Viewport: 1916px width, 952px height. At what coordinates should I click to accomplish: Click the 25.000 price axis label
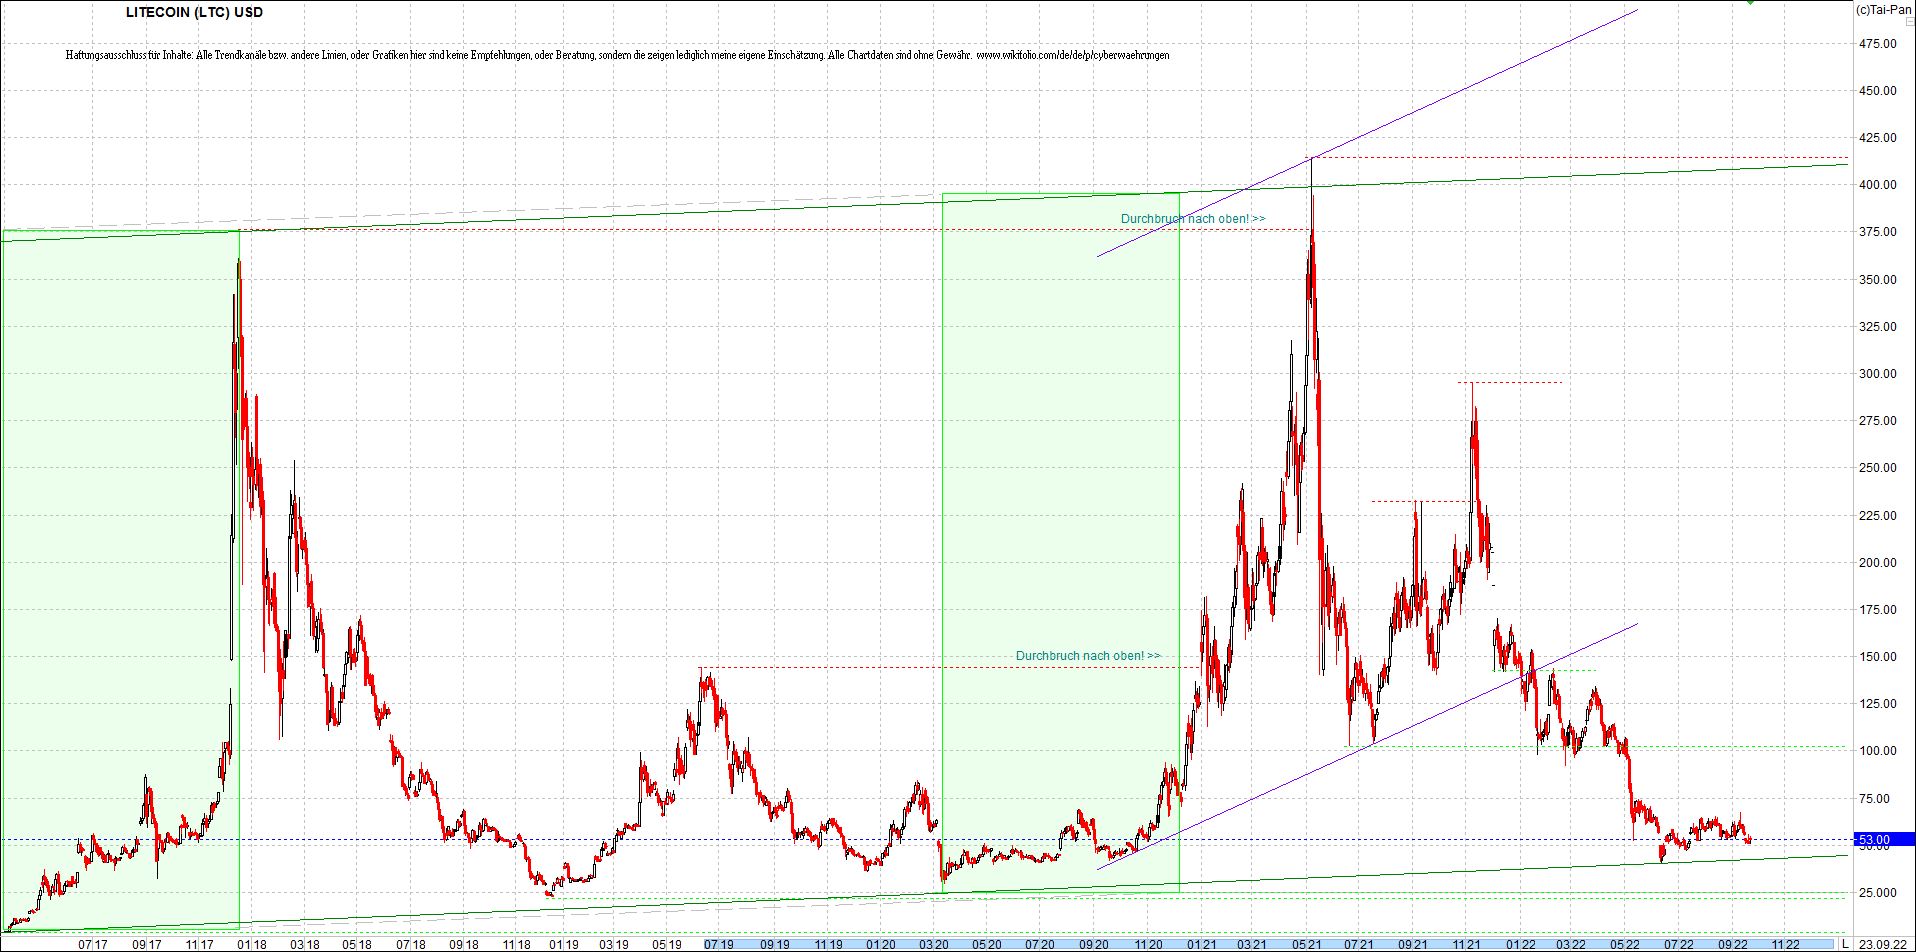1877,893
